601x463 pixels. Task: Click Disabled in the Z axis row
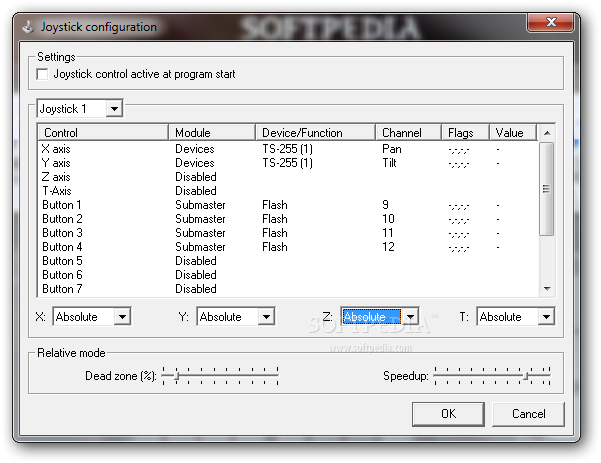point(196,177)
